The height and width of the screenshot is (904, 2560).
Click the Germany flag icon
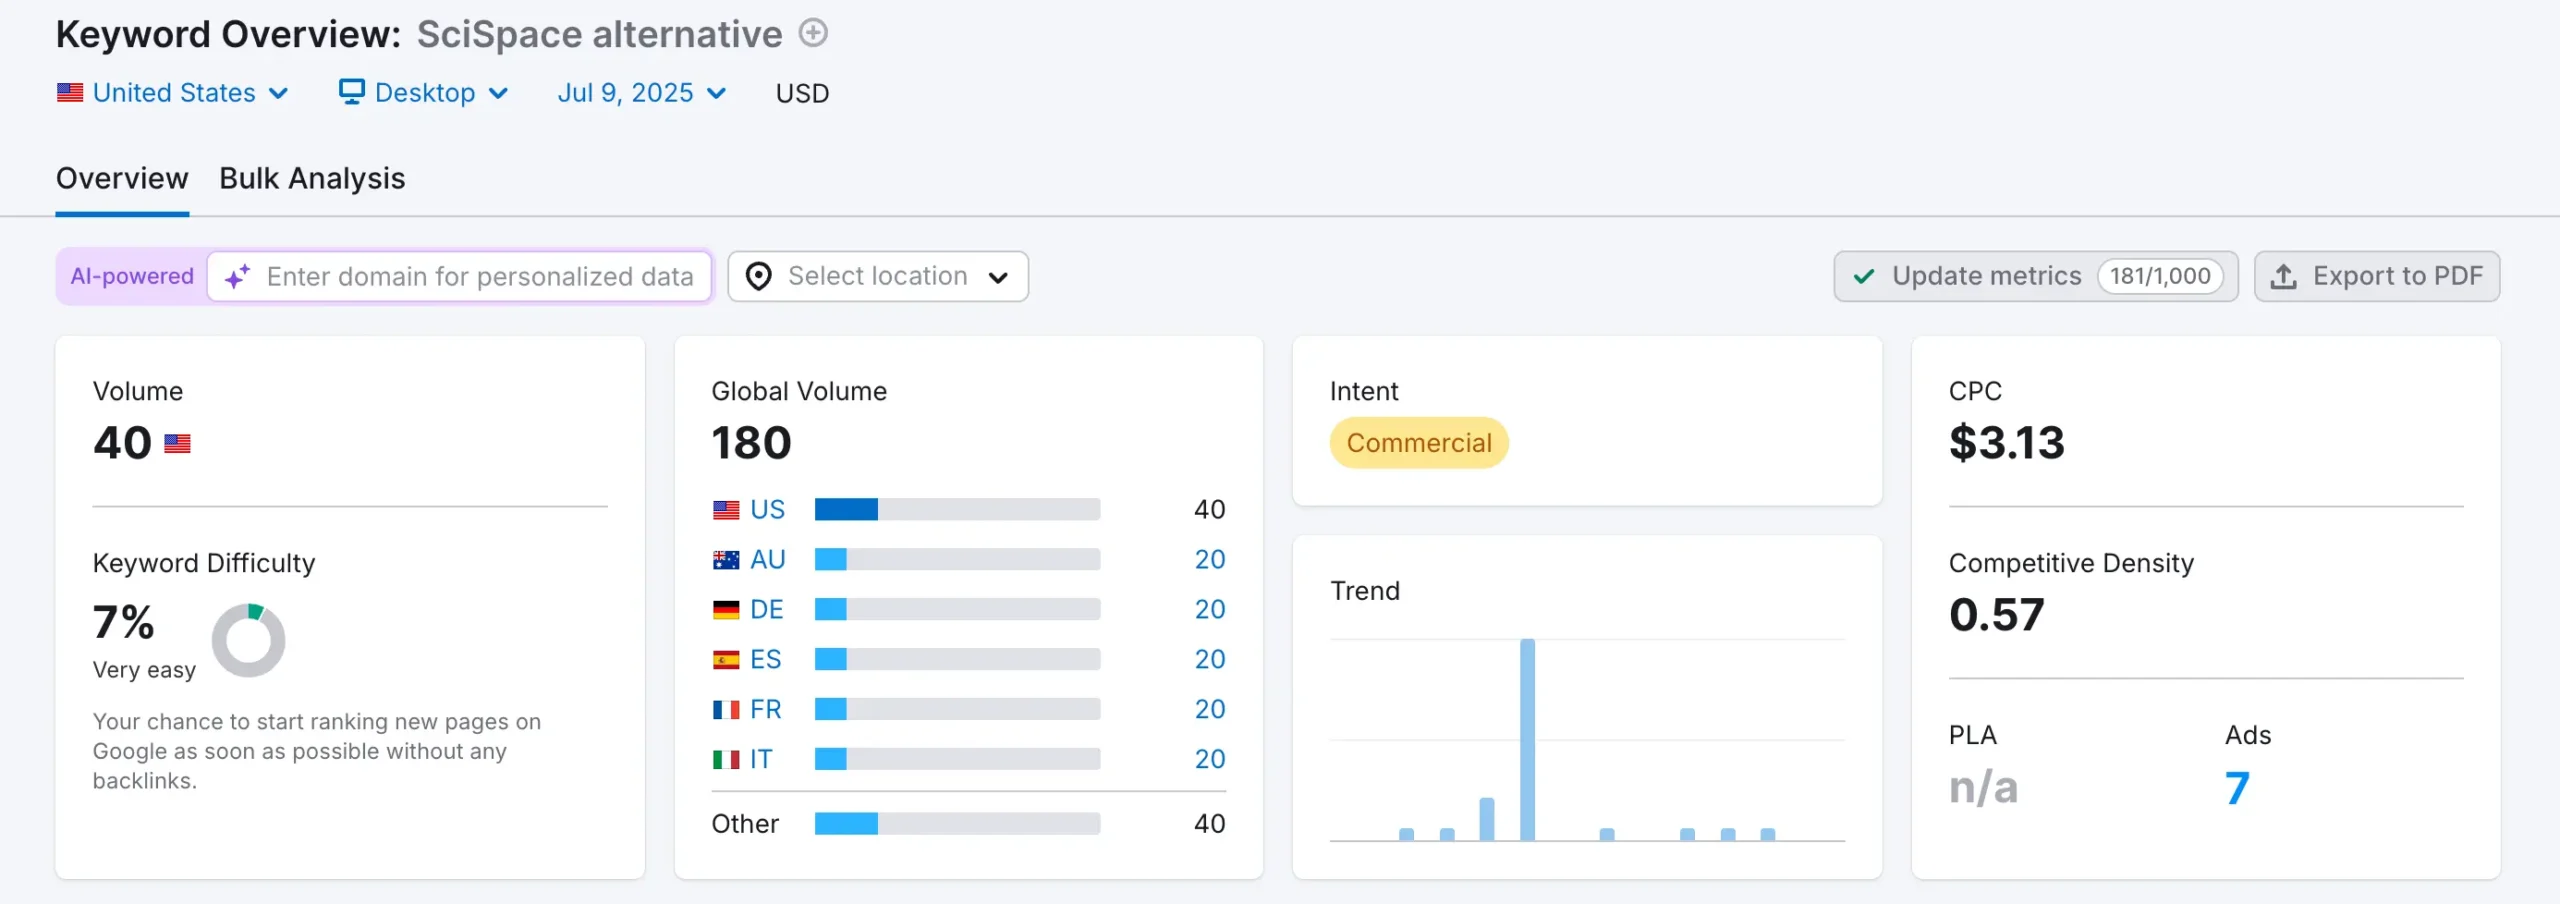point(726,610)
